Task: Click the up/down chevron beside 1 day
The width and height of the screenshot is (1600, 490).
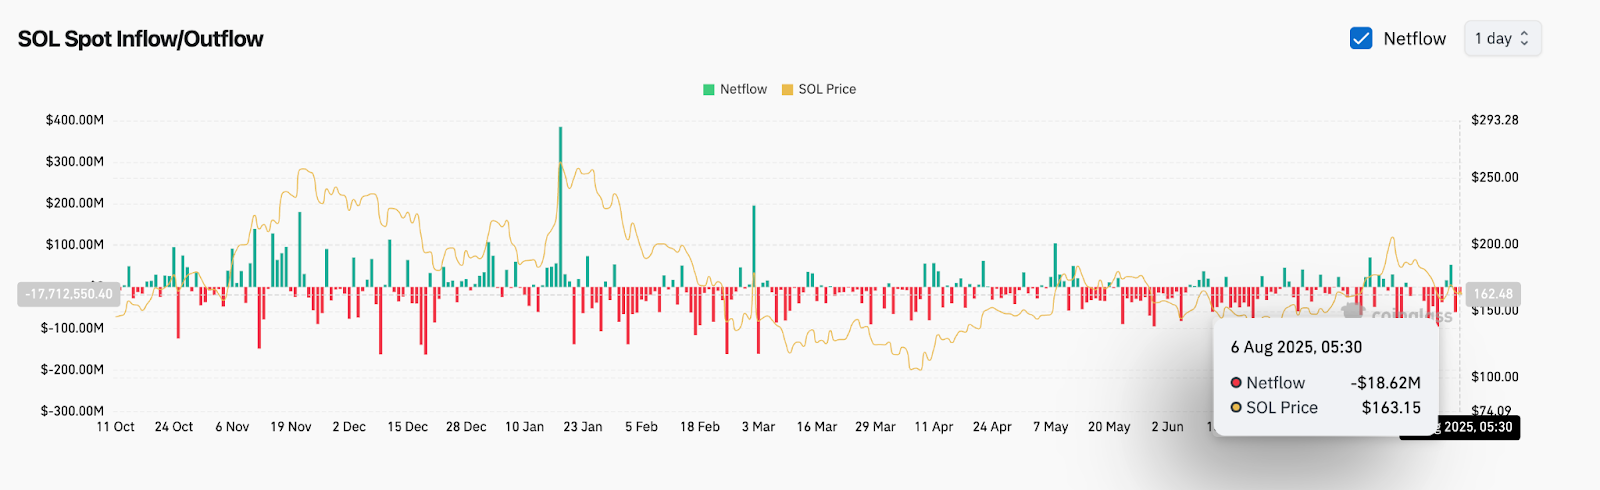Action: tap(1525, 39)
